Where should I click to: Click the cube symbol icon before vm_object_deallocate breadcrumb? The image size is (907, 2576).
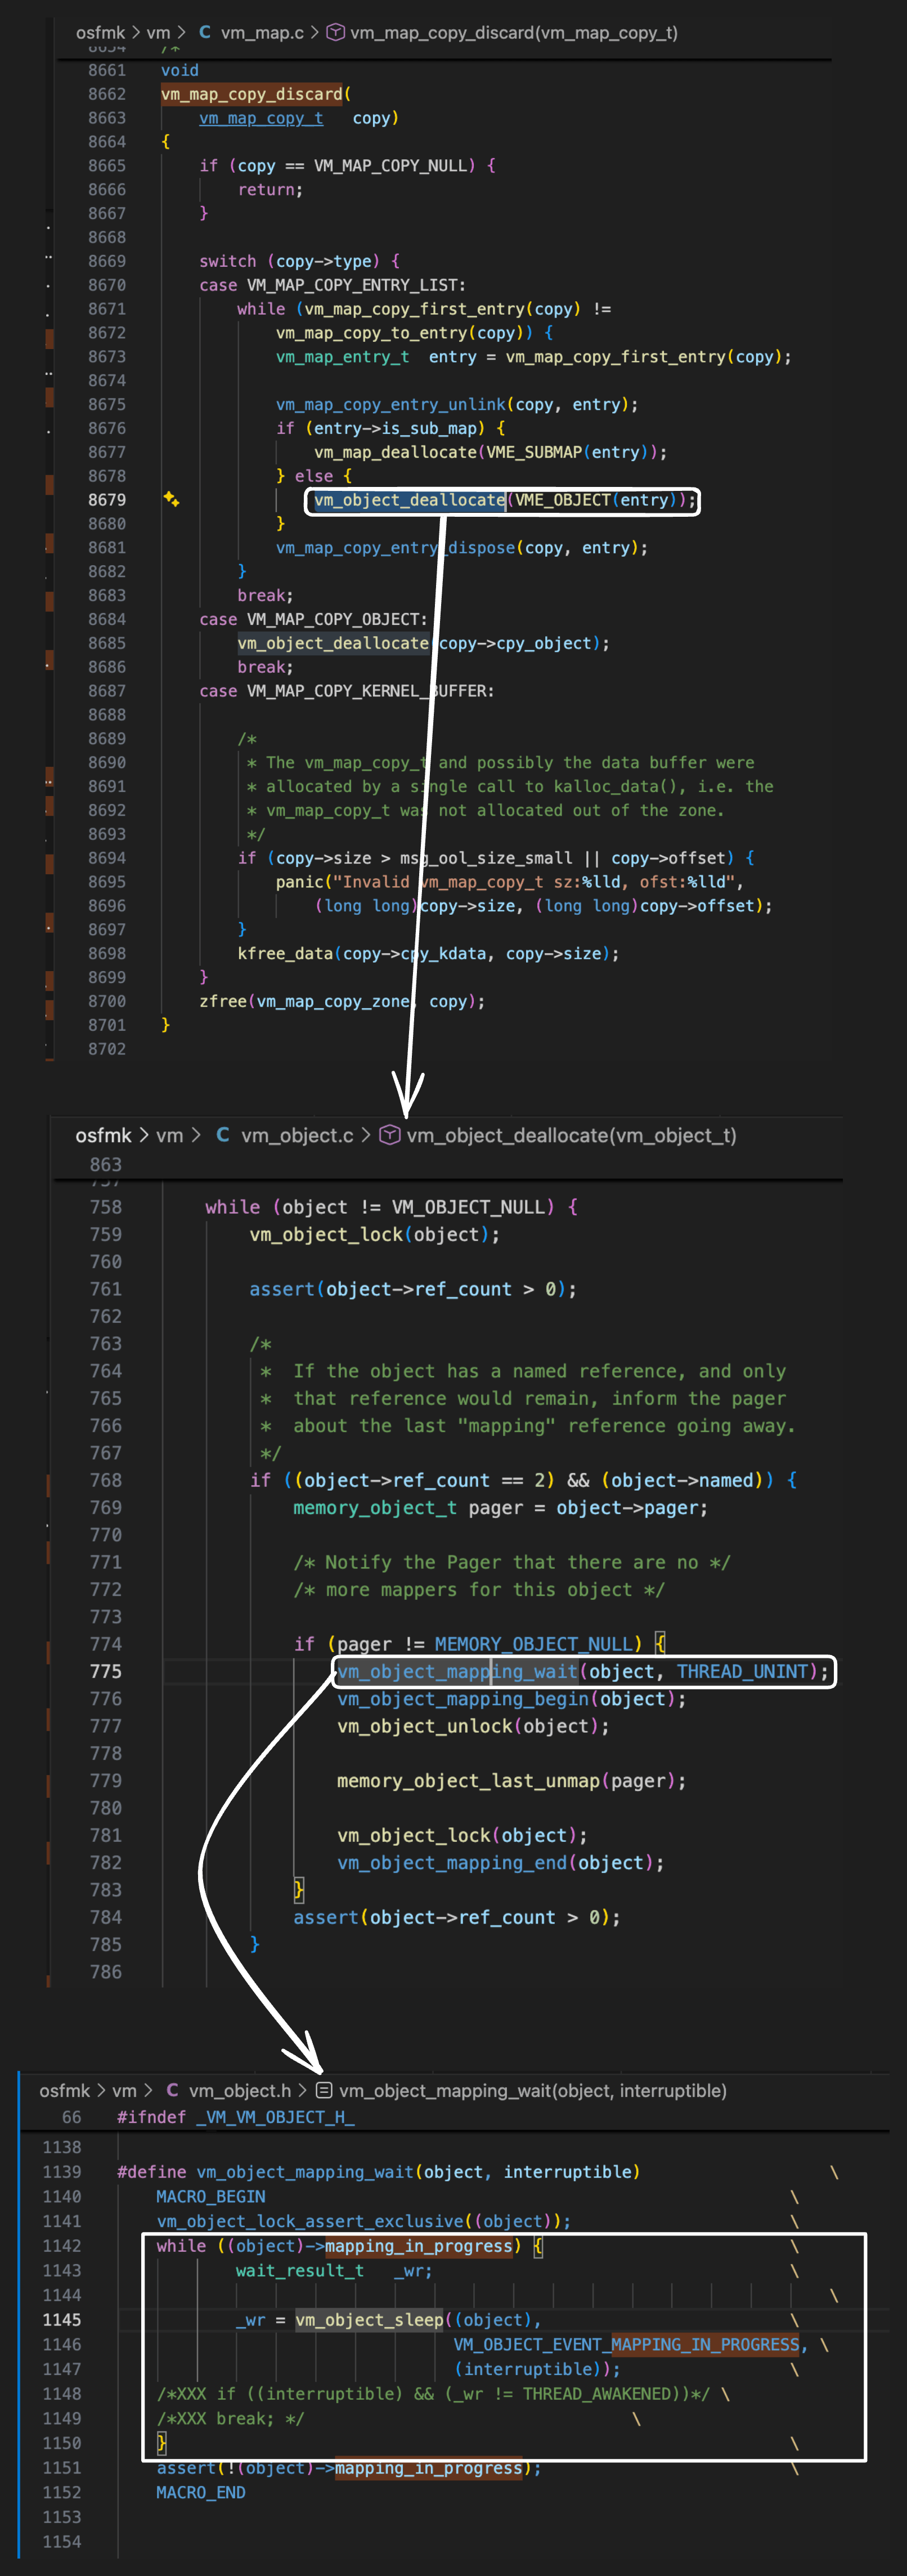[391, 1135]
